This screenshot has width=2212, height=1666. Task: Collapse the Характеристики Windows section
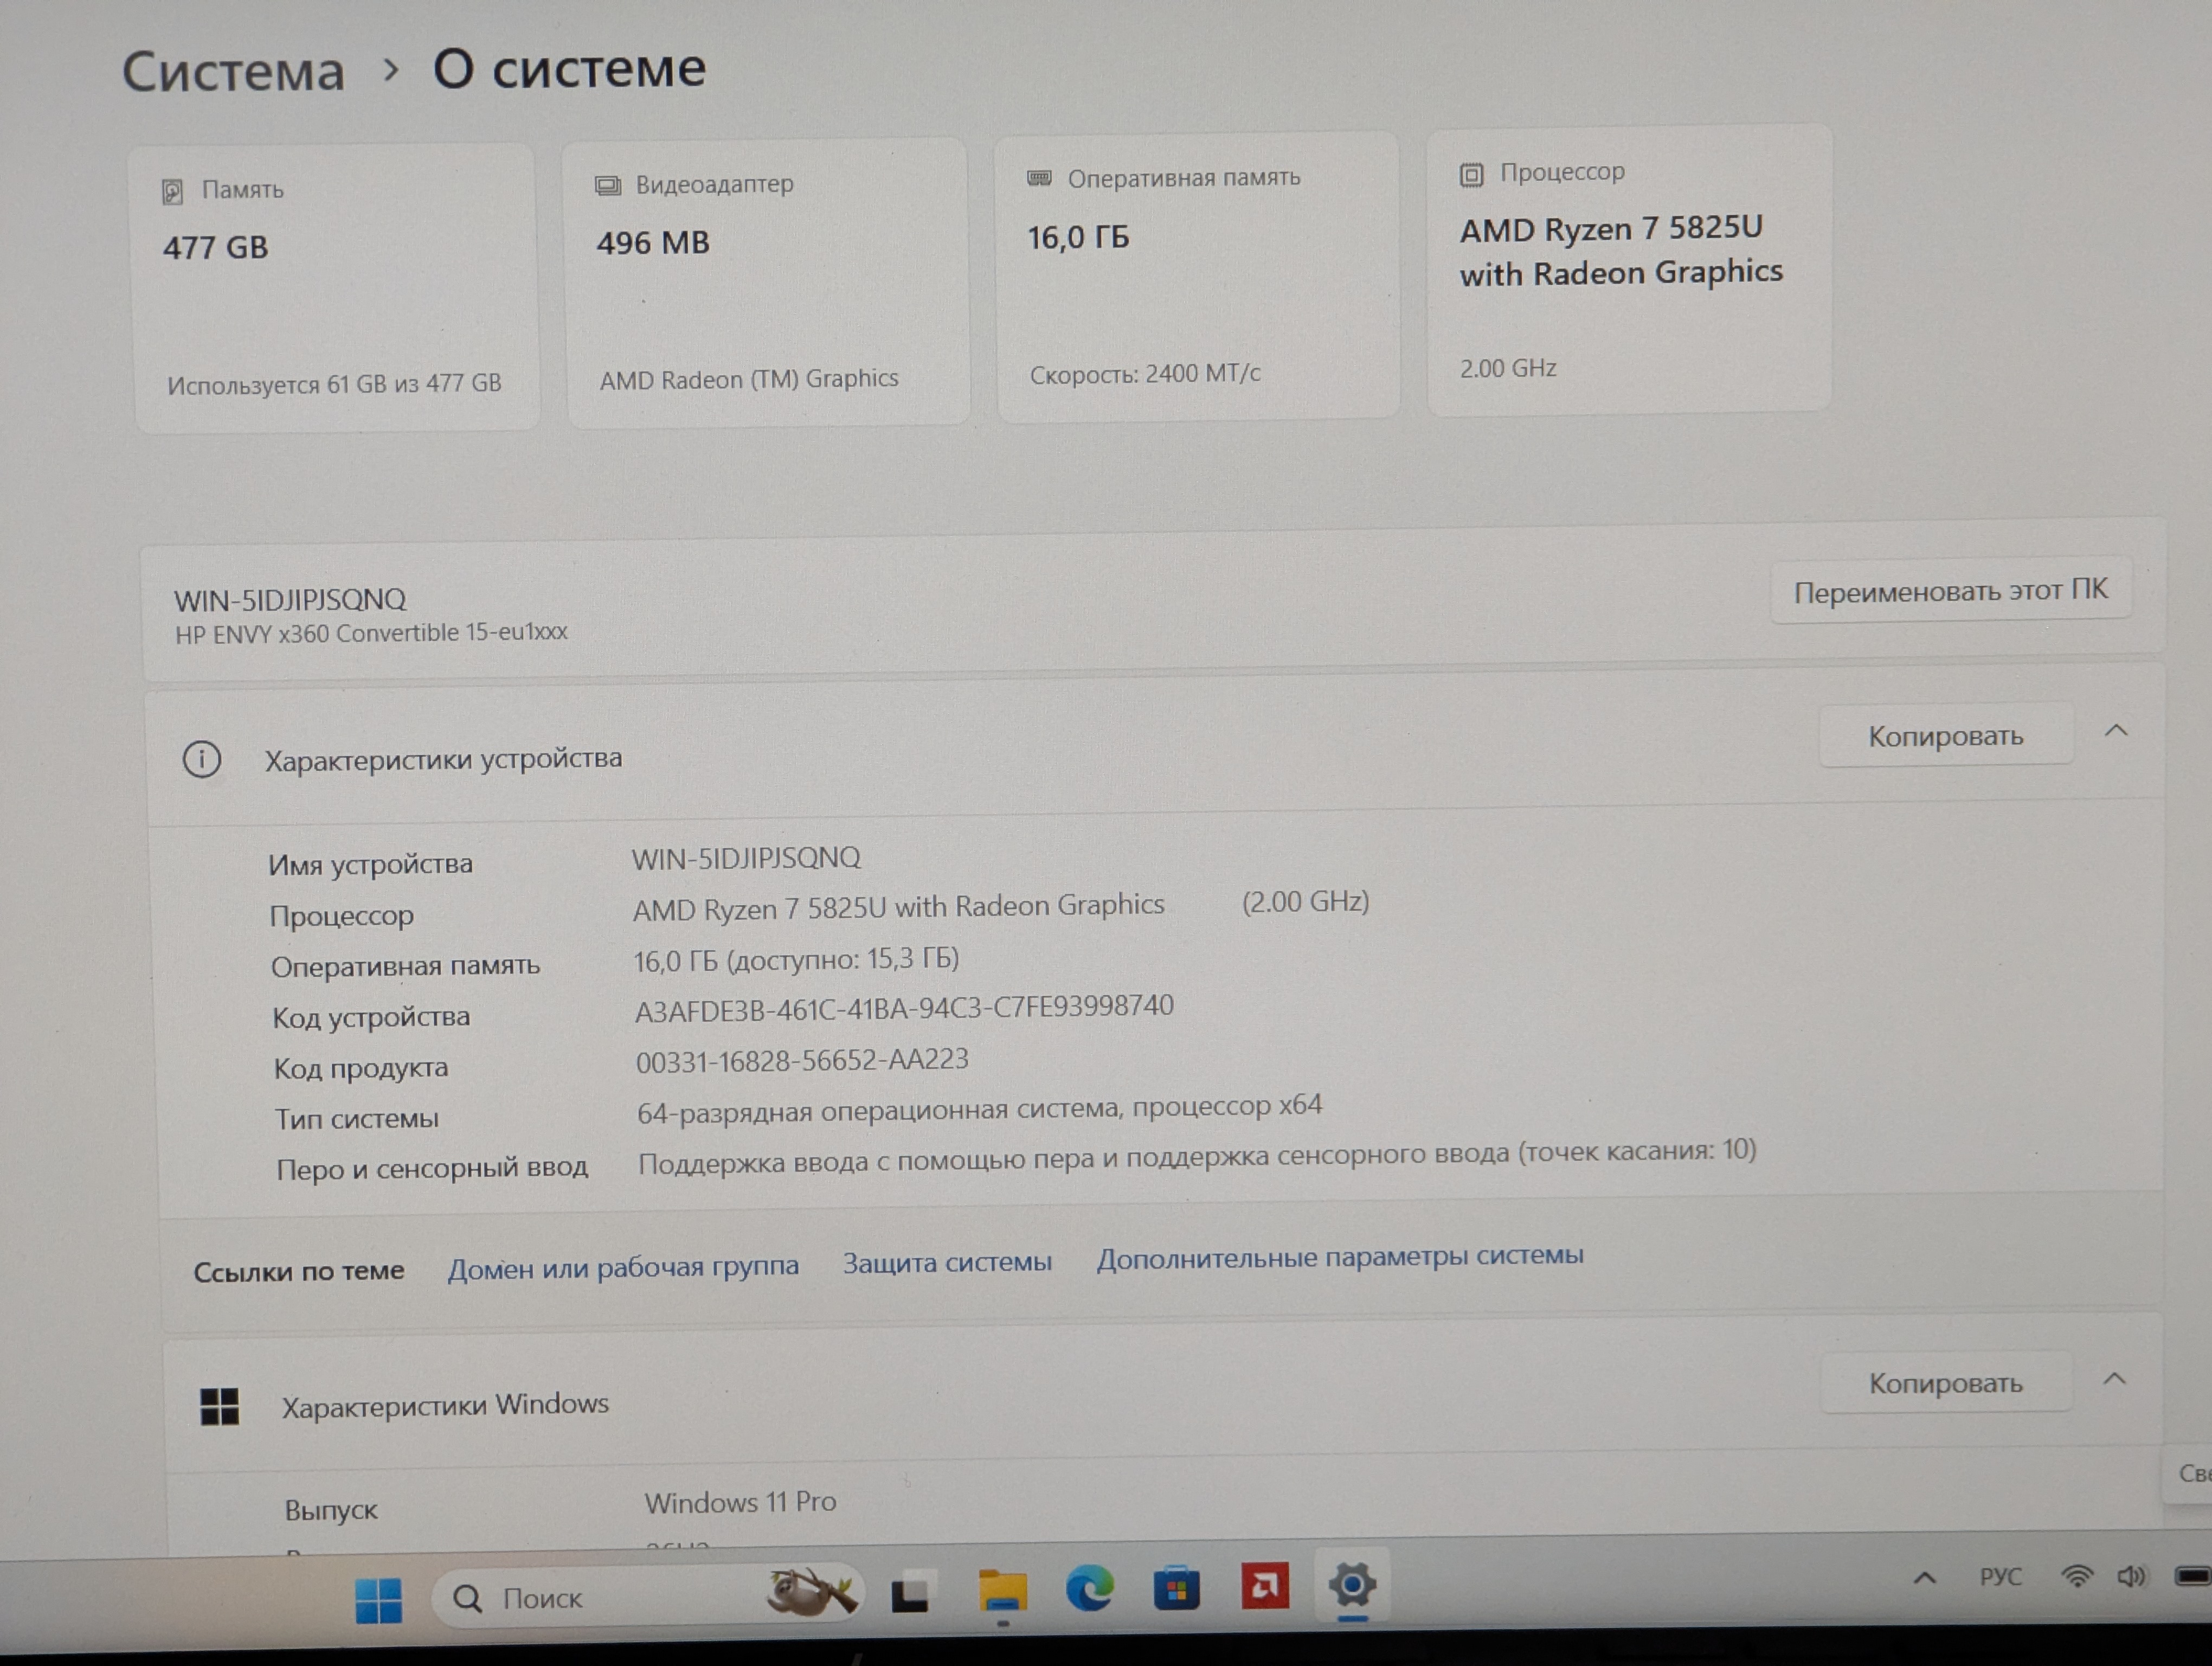pos(2114,1379)
